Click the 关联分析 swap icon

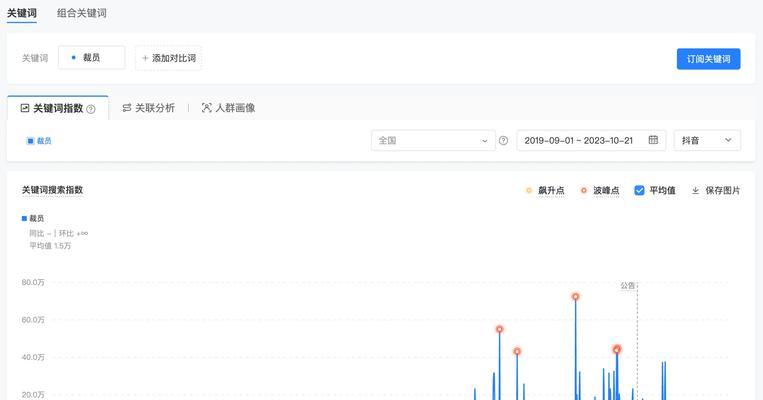point(127,108)
